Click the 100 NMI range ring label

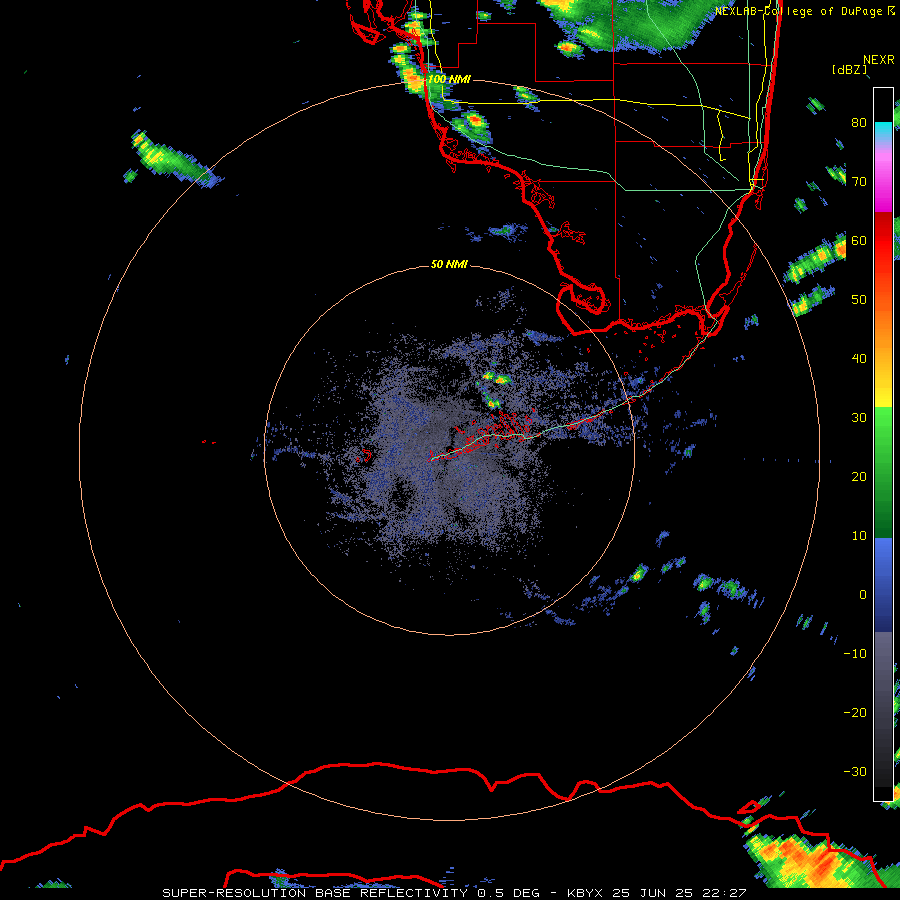pyautogui.click(x=449, y=79)
